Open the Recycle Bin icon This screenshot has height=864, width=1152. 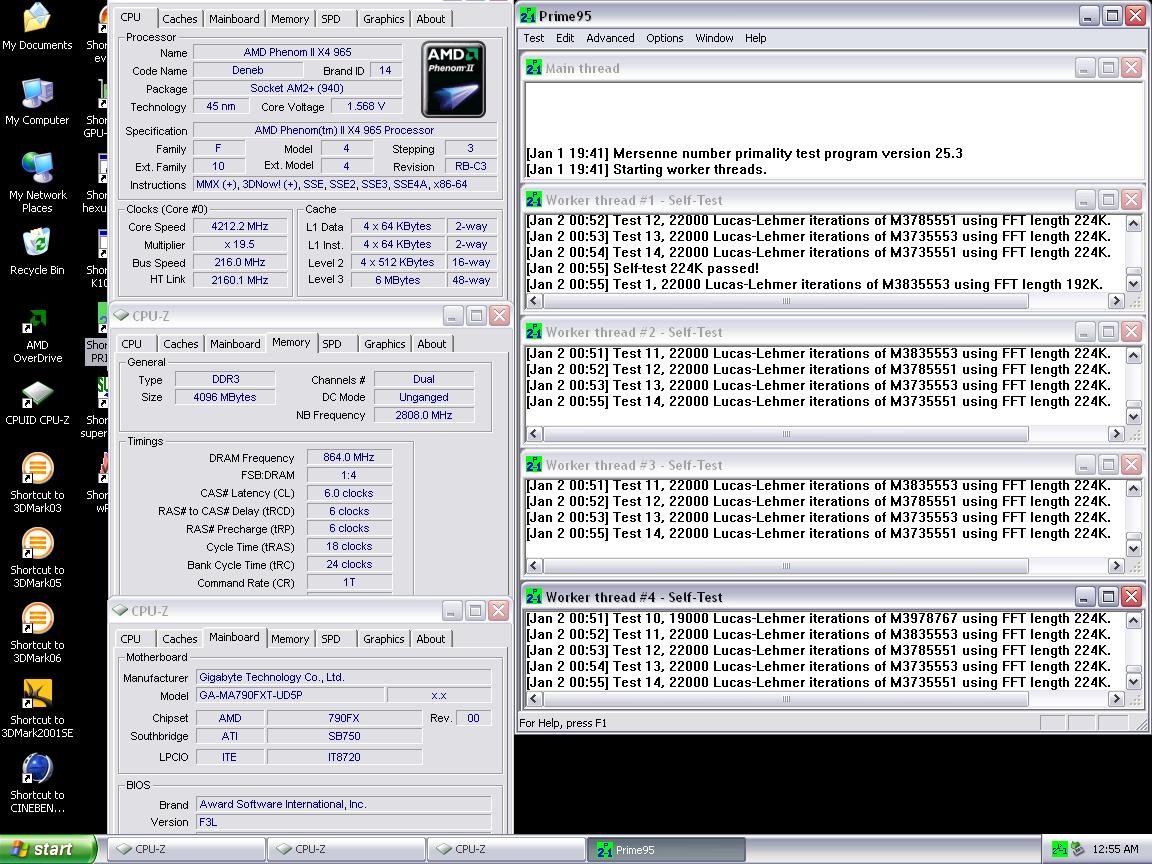pyautogui.click(x=37, y=252)
